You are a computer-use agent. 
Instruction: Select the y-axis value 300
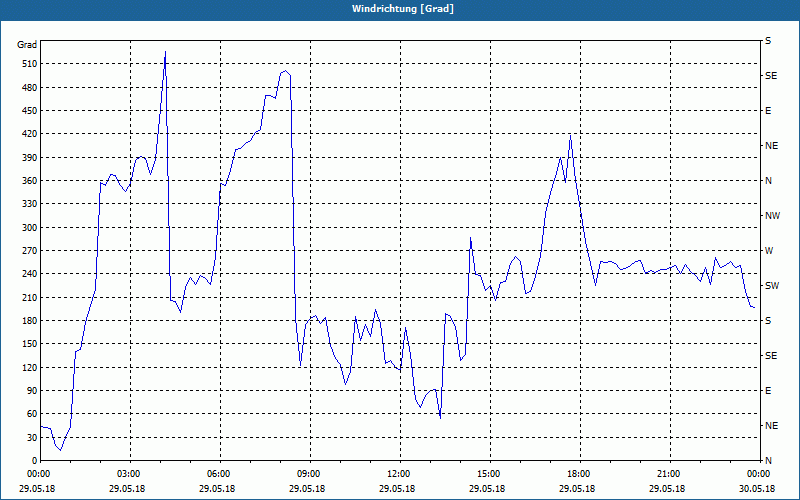[30, 228]
